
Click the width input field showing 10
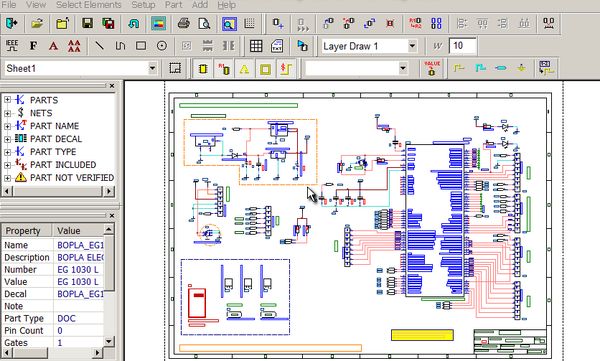tap(462, 46)
